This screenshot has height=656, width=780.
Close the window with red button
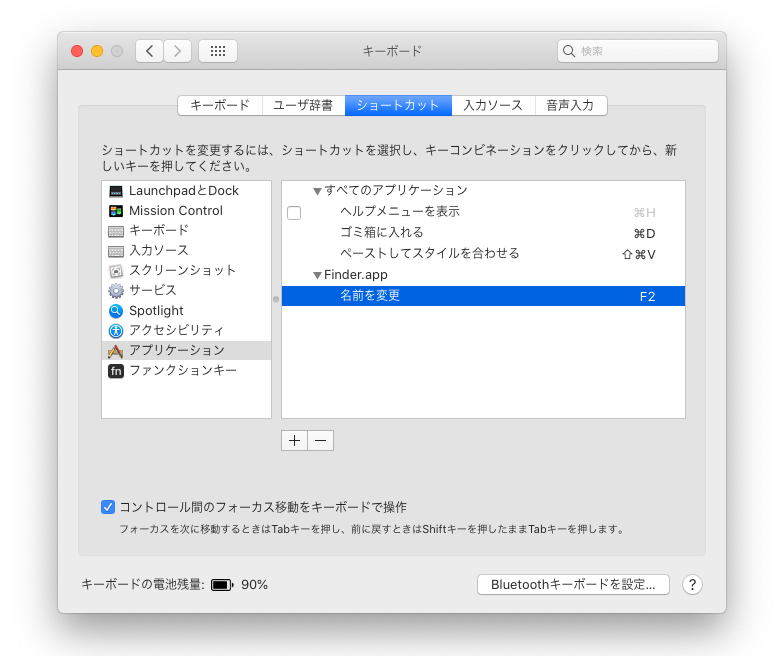coord(77,51)
